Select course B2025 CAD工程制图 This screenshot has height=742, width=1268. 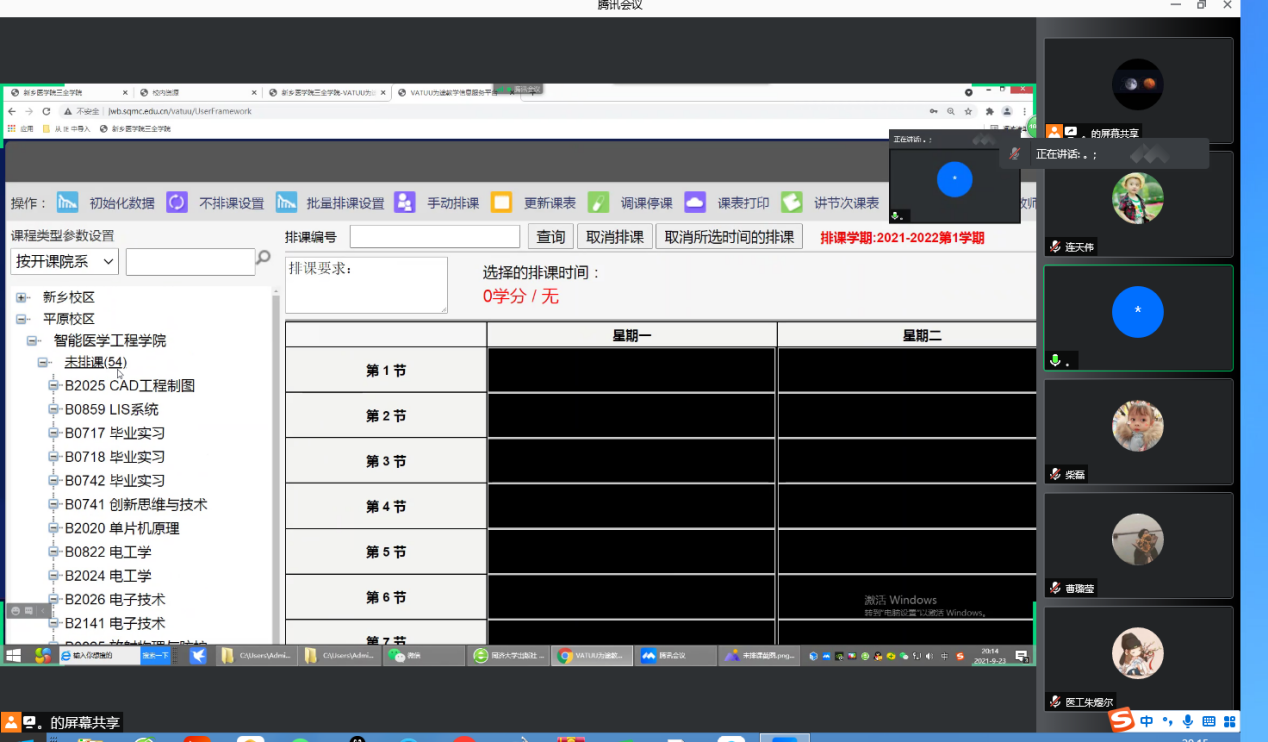(x=130, y=385)
